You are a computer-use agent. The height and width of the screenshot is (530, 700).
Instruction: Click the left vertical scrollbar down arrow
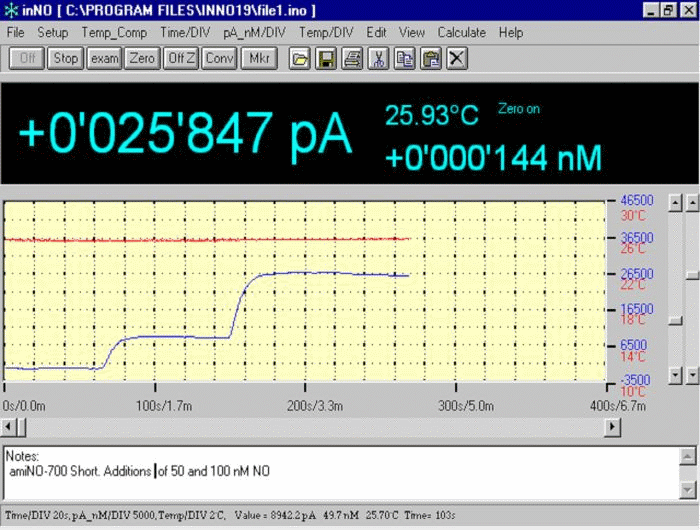tap(675, 376)
